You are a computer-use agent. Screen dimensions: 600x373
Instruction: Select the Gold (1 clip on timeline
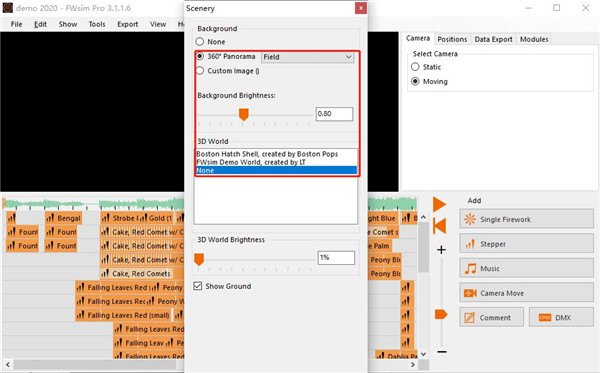point(156,218)
